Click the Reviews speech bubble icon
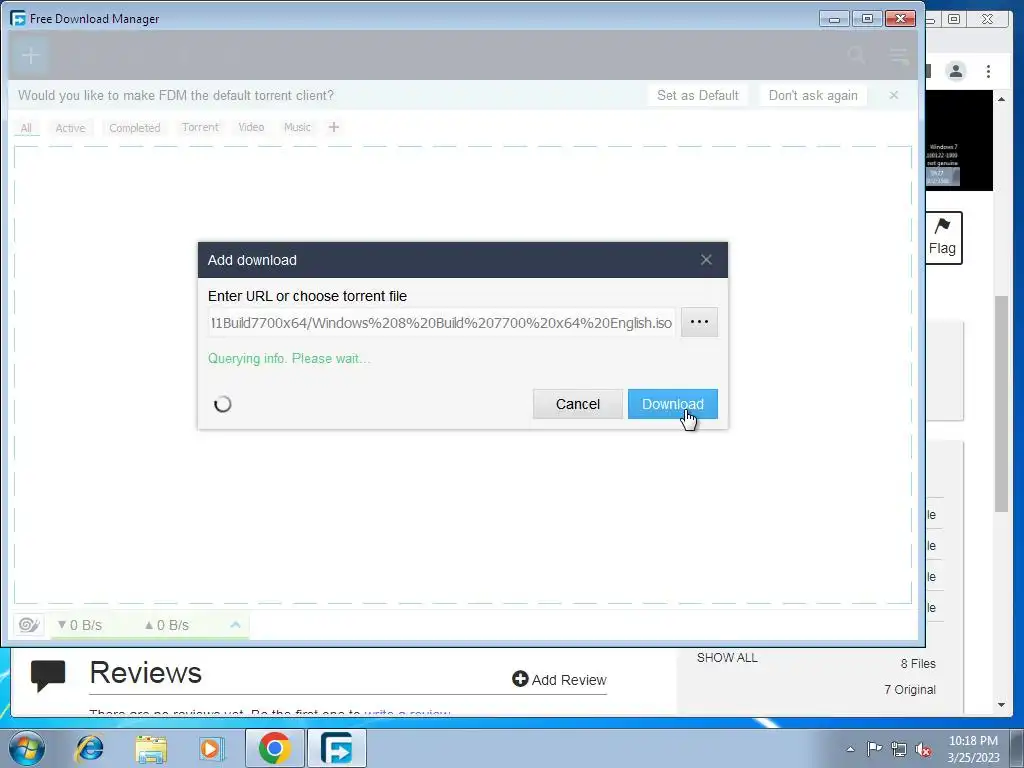This screenshot has width=1024, height=768. (x=48, y=676)
